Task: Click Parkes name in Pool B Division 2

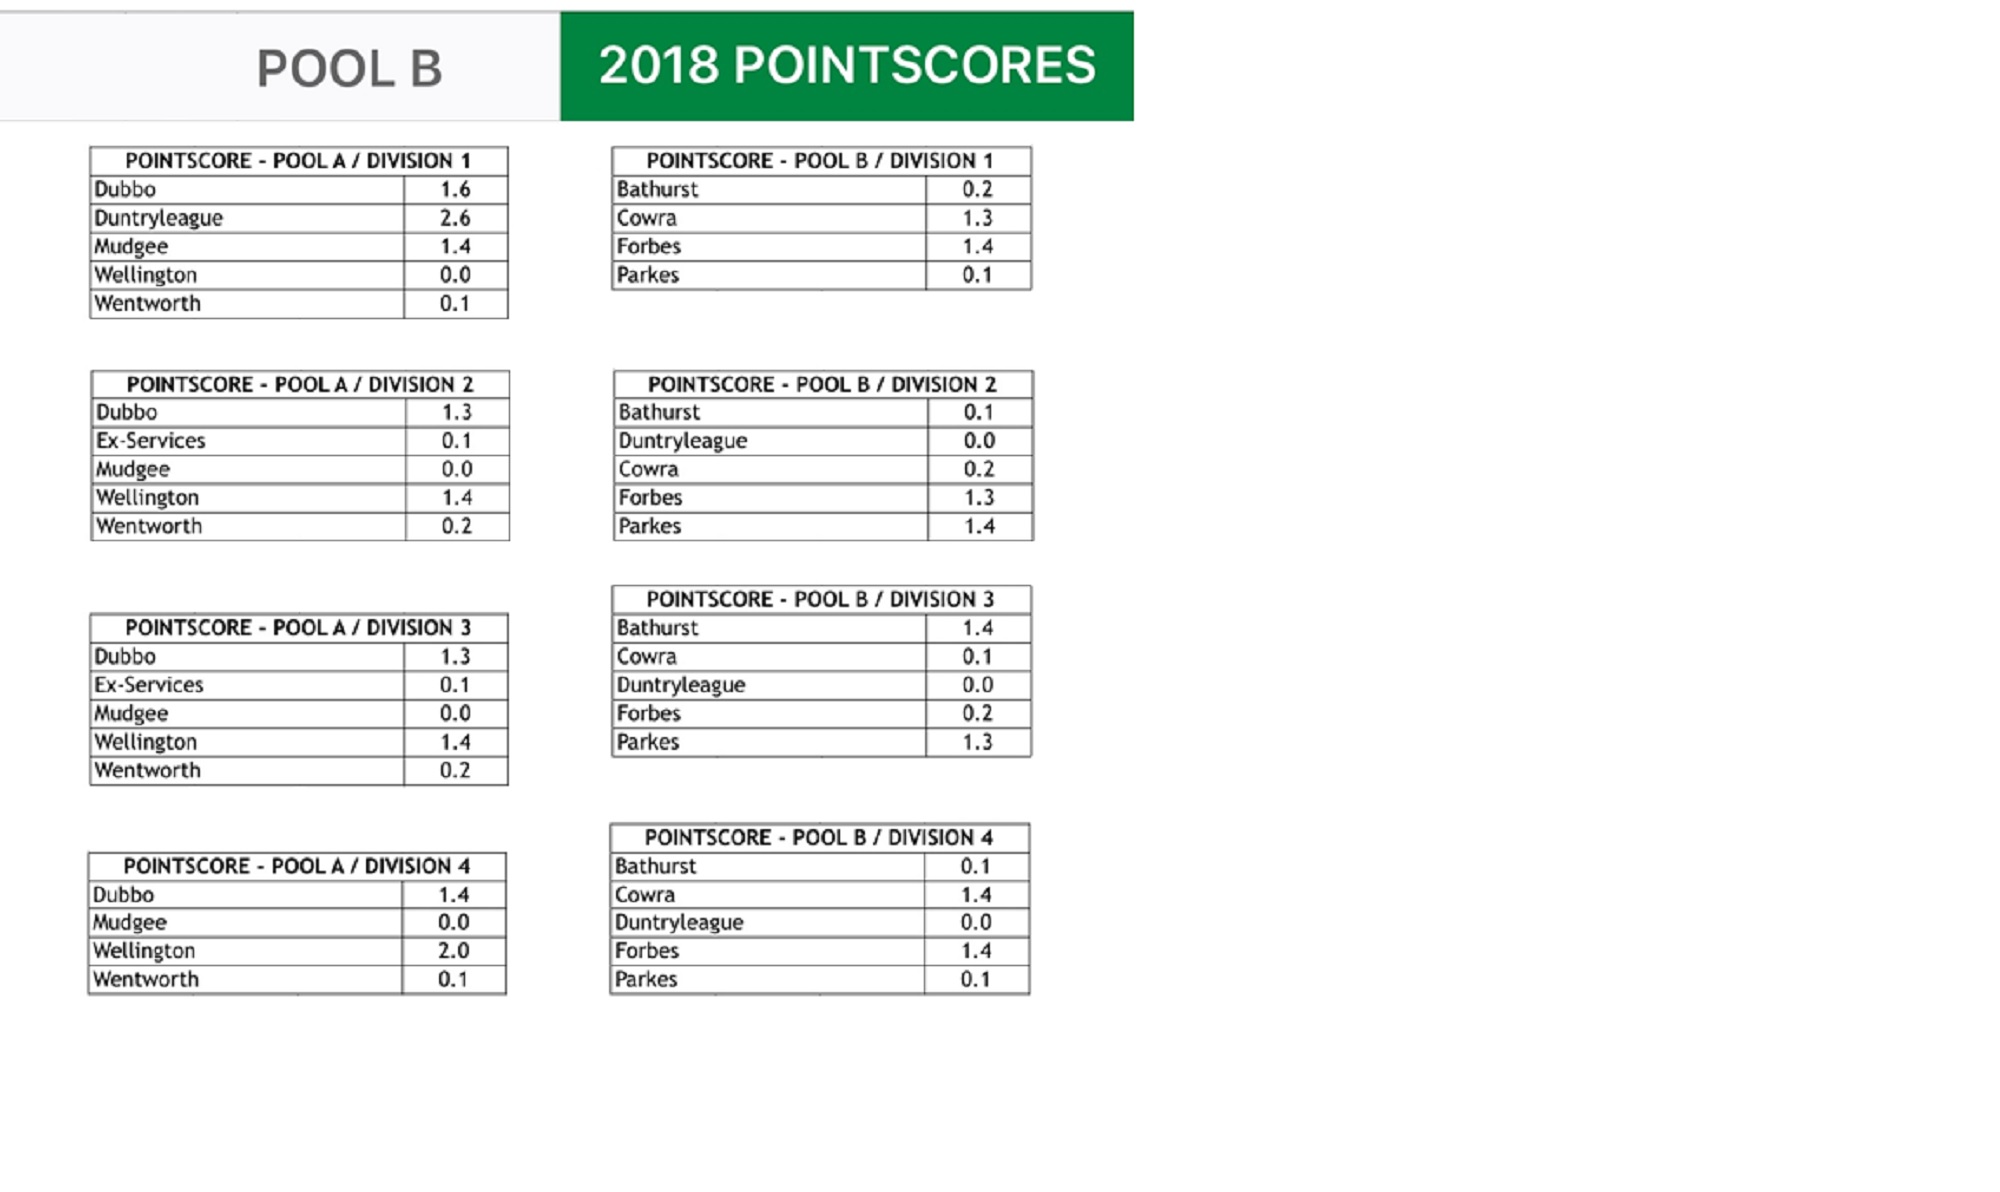Action: point(650,526)
